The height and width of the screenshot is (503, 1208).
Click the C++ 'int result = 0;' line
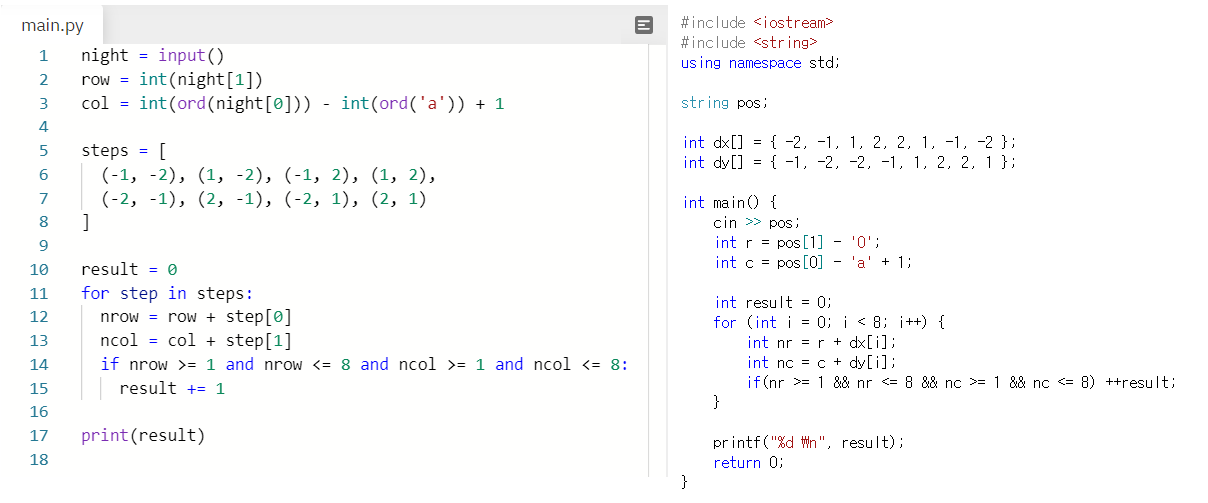(773, 302)
